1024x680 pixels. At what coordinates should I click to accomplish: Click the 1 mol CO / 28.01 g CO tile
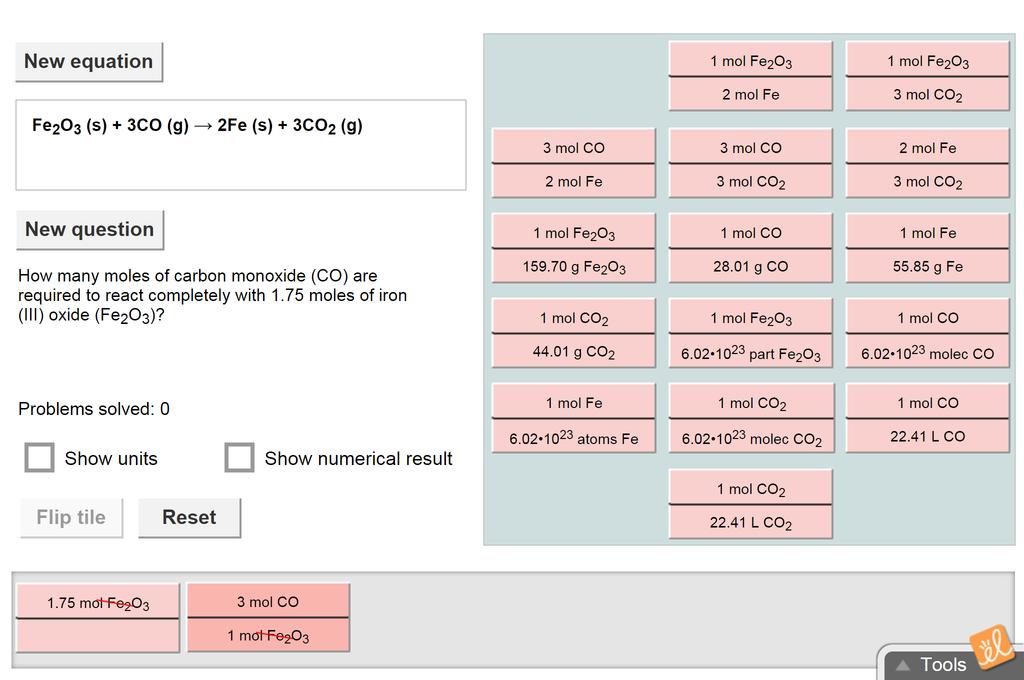click(750, 249)
